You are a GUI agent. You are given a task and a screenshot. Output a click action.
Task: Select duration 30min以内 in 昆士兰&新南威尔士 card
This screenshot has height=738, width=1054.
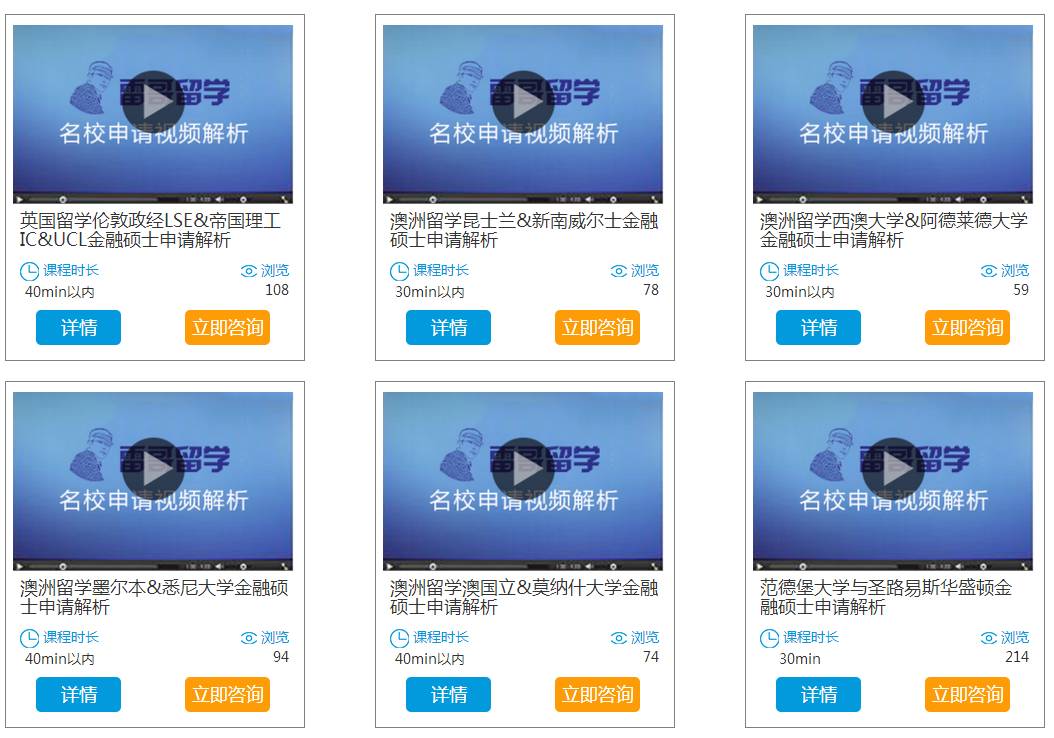pyautogui.click(x=430, y=292)
